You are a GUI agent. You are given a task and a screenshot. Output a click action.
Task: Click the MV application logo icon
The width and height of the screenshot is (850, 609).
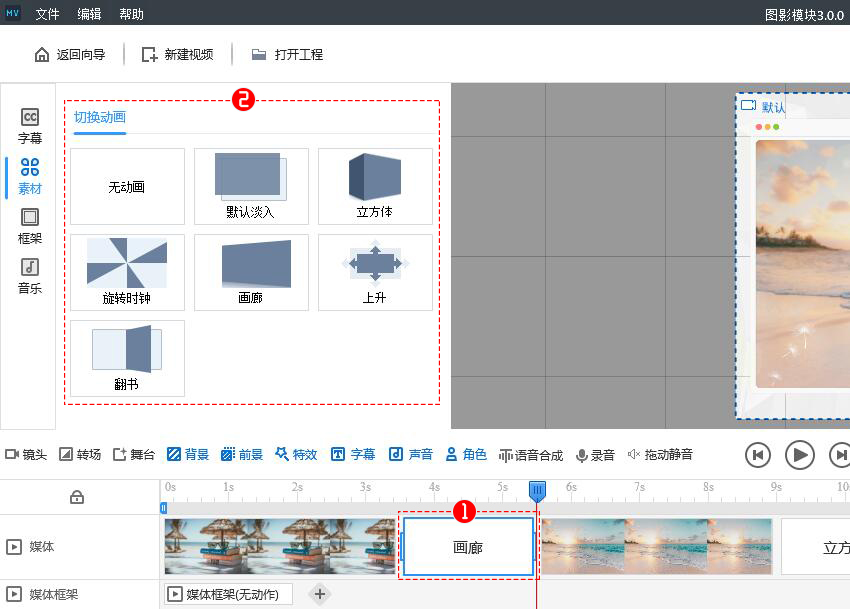click(x=12, y=13)
